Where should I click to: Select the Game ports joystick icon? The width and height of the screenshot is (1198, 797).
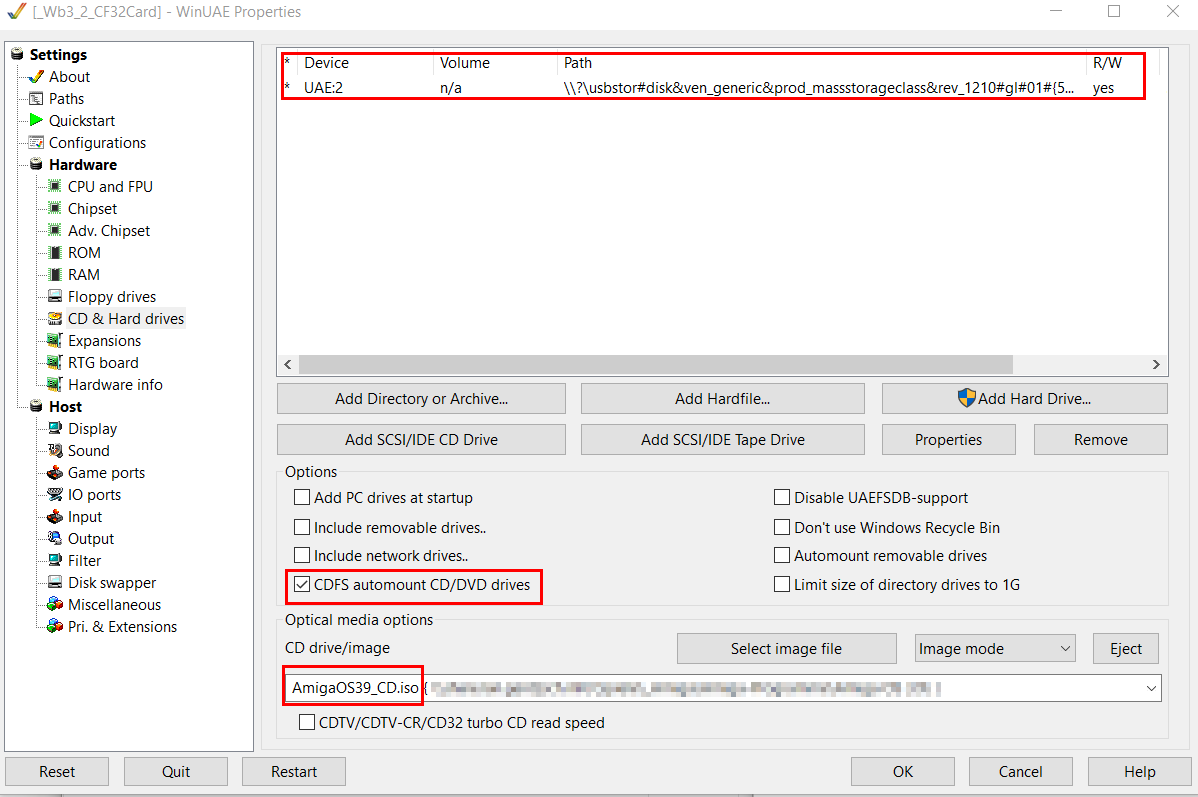pyautogui.click(x=55, y=473)
